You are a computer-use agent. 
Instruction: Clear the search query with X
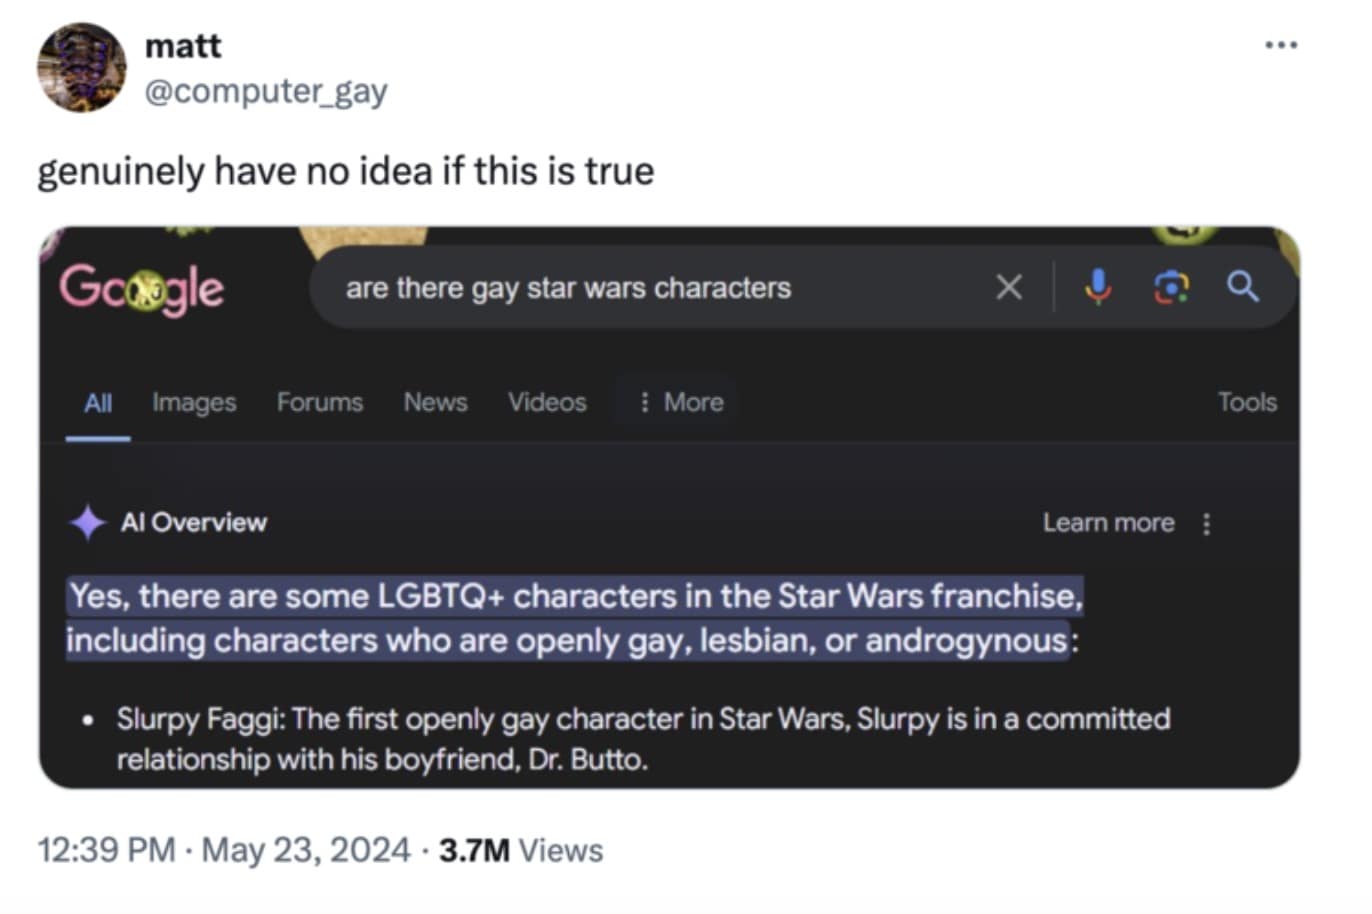click(1009, 287)
